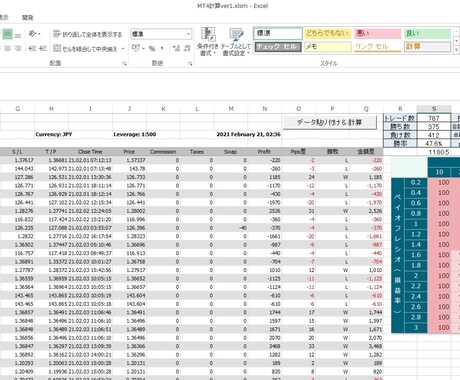The width and height of the screenshot is (460, 380).
Task: Select column M header
Action: [x=231, y=109]
